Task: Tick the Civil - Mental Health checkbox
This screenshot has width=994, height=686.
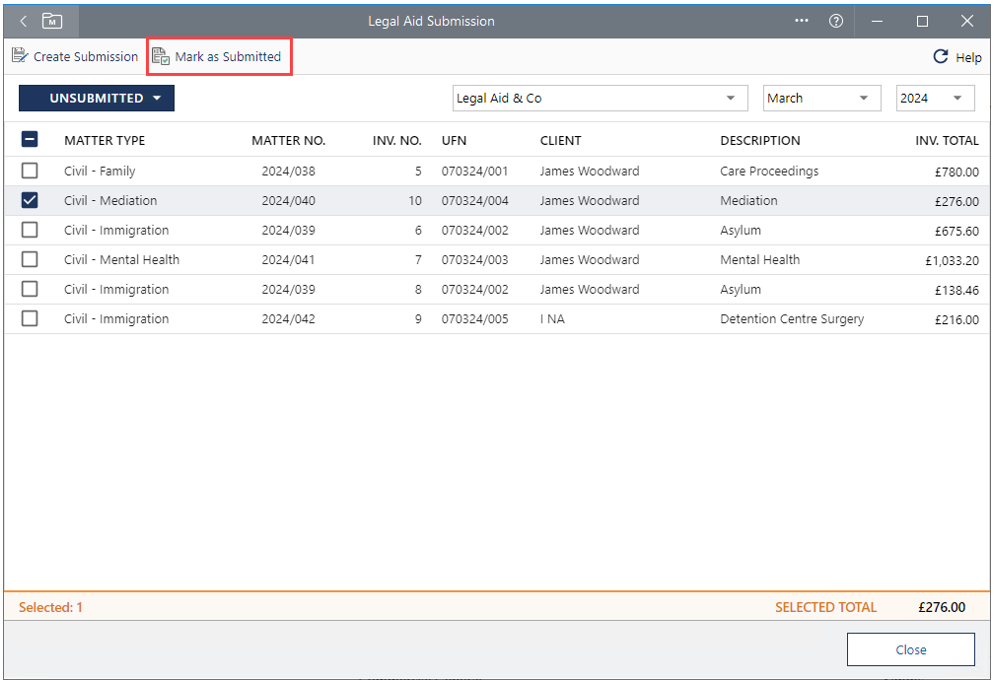Action: [30, 260]
